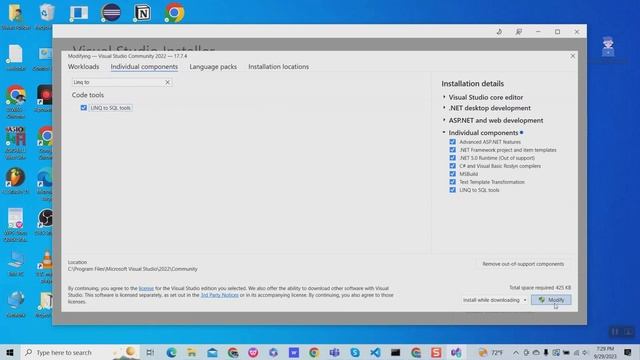Switch to the Workloads tab
This screenshot has height=360, width=640.
pyautogui.click(x=83, y=67)
